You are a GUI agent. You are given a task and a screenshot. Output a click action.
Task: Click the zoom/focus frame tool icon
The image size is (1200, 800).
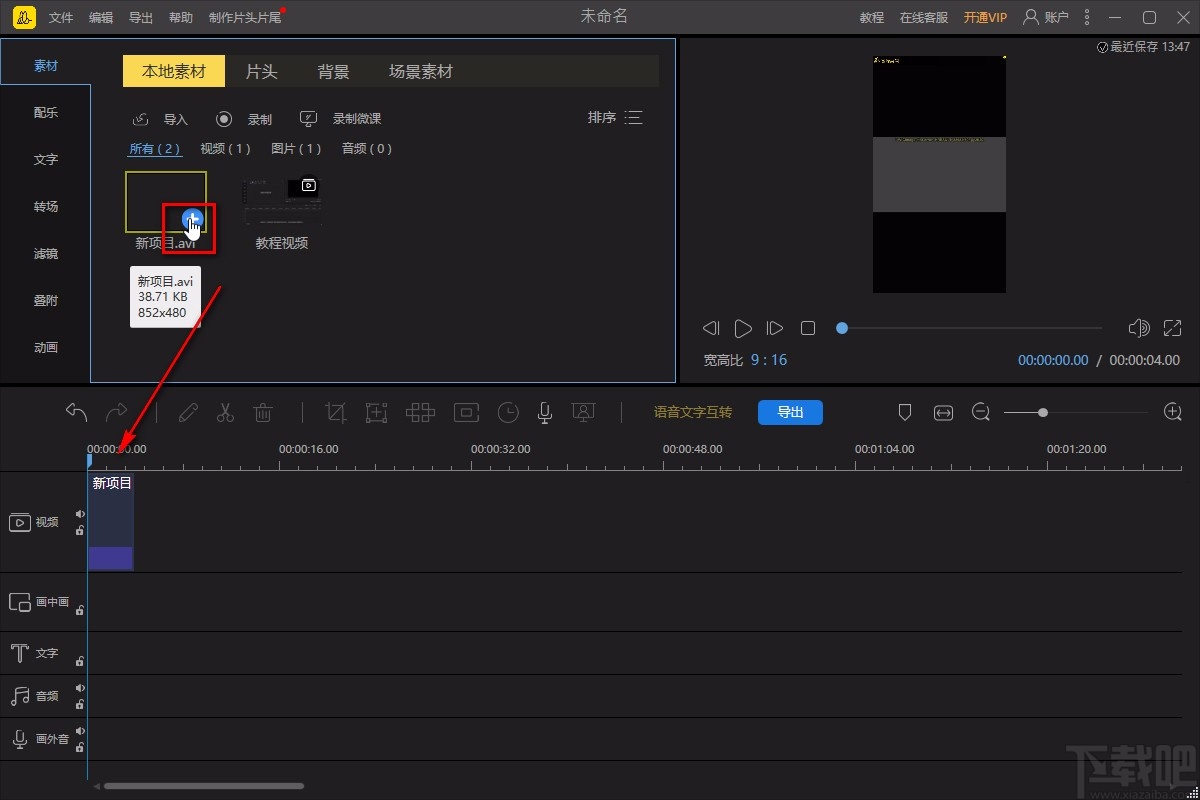pyautogui.click(x=376, y=412)
